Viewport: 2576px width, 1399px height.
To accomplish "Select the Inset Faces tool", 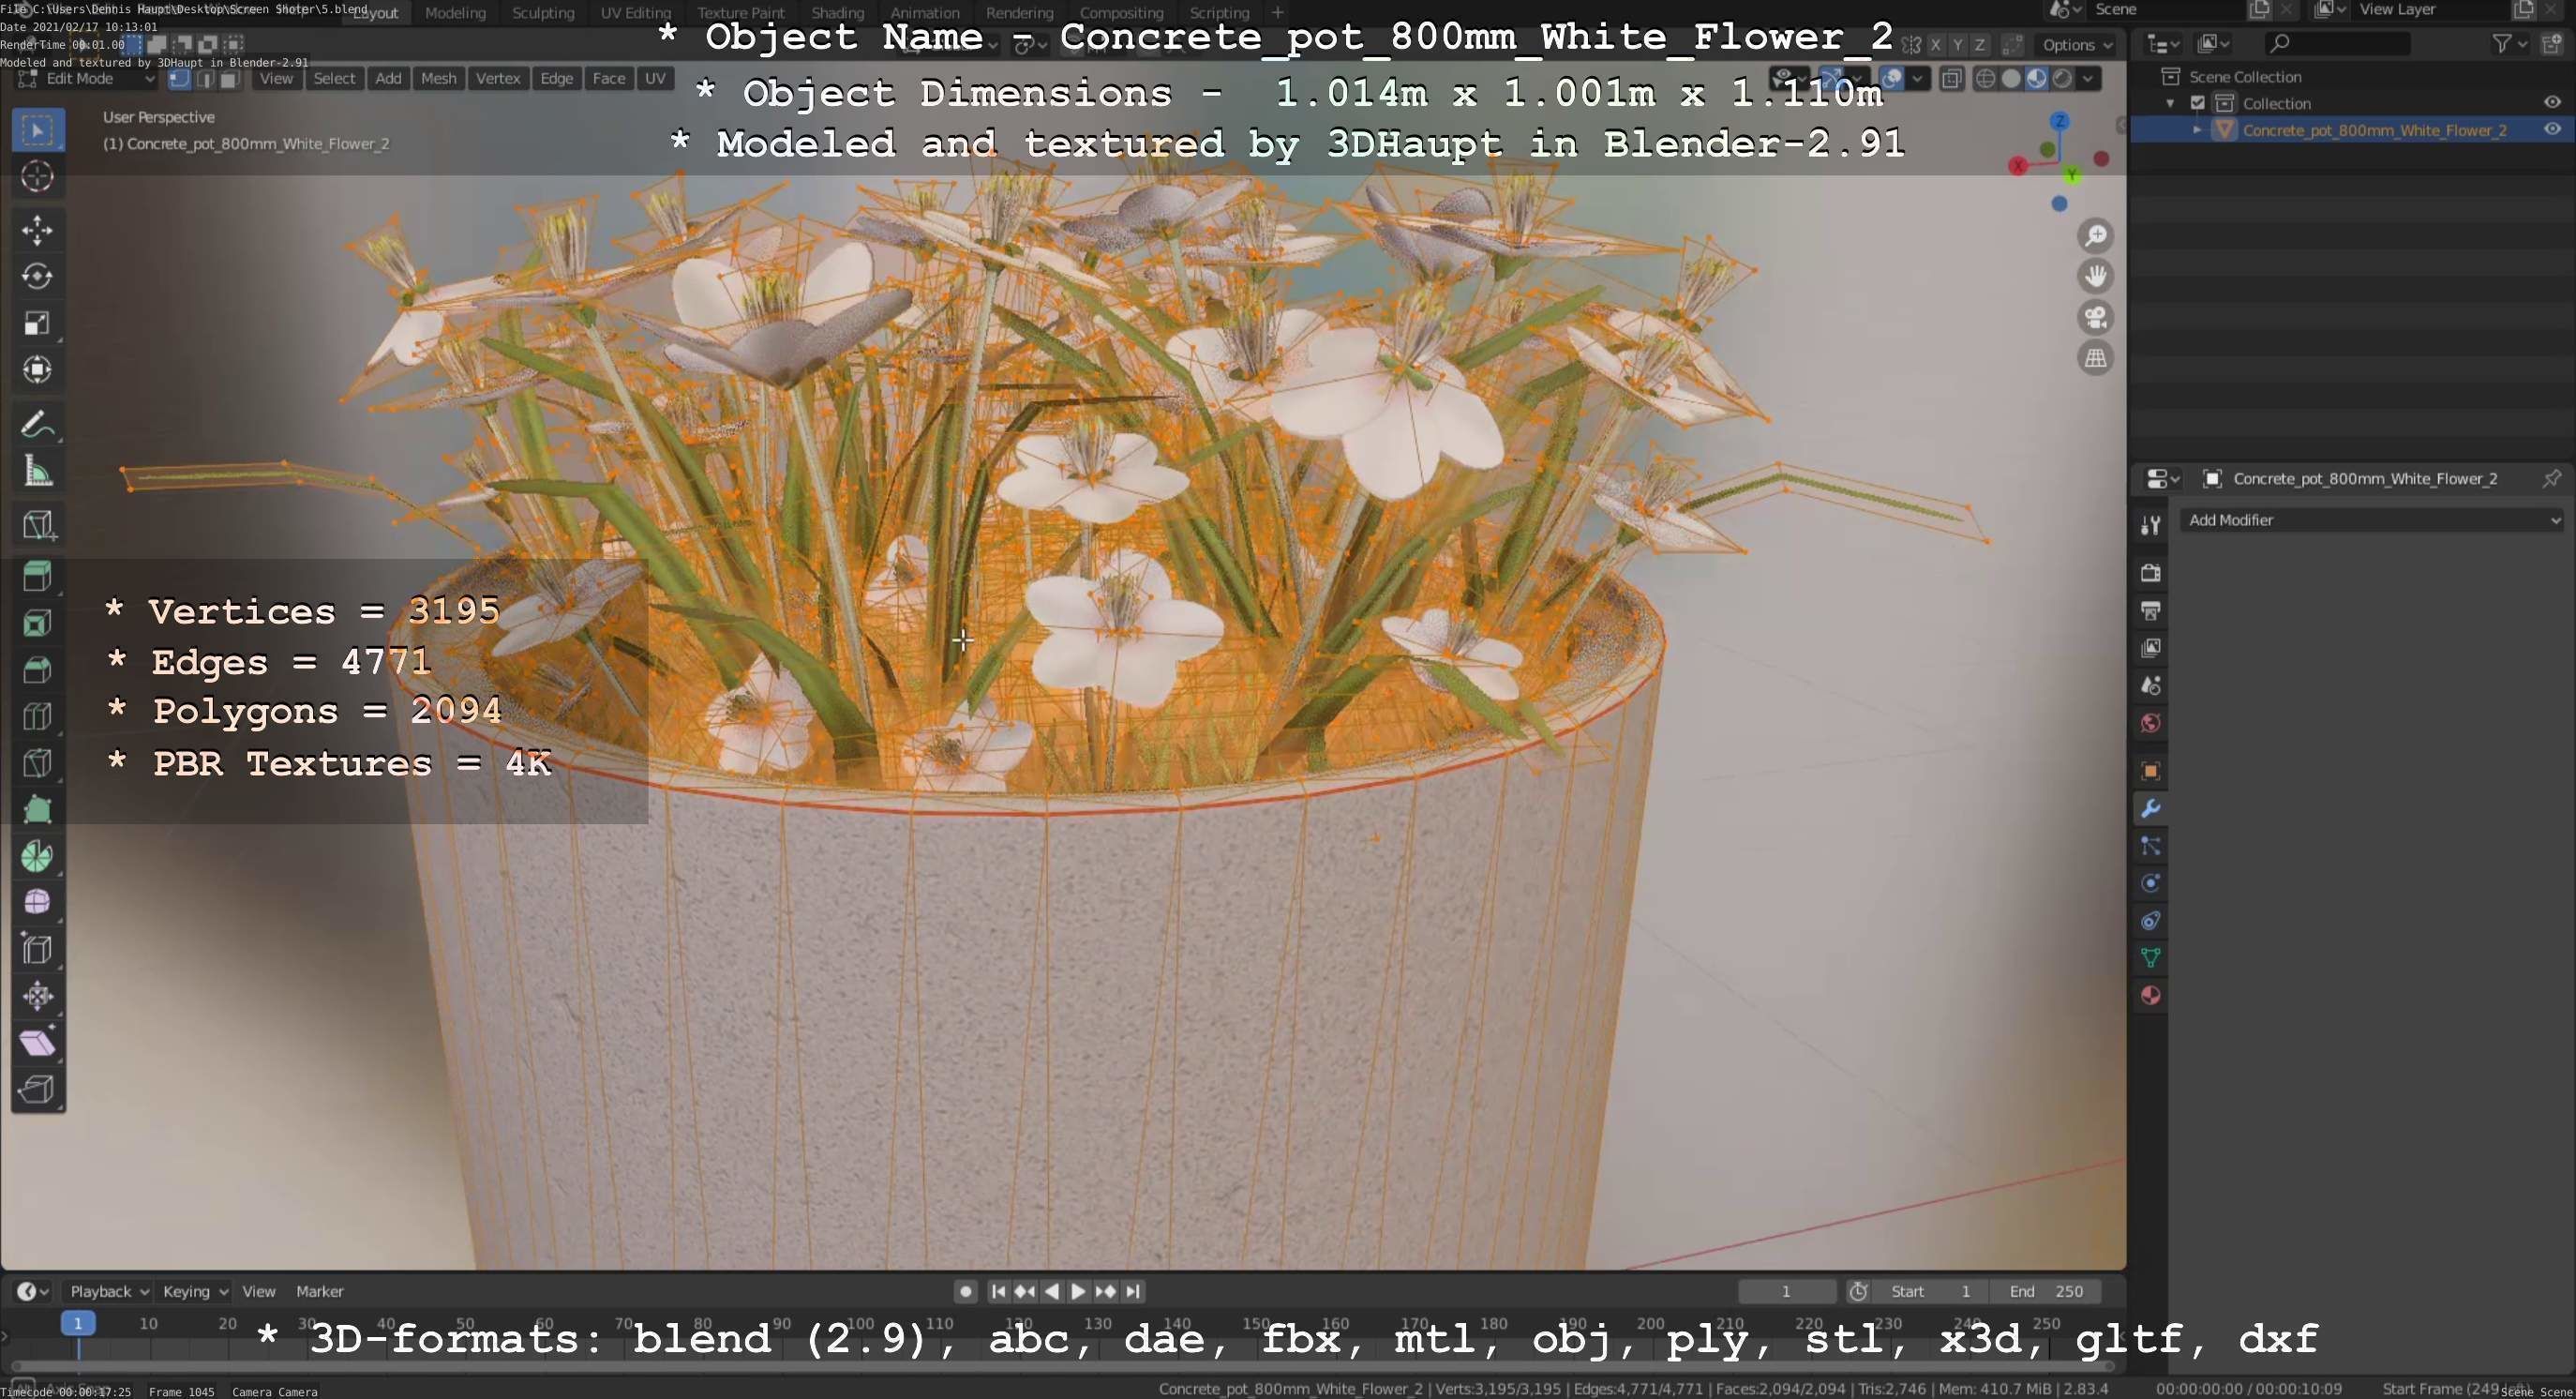I will pyautogui.click(x=38, y=623).
